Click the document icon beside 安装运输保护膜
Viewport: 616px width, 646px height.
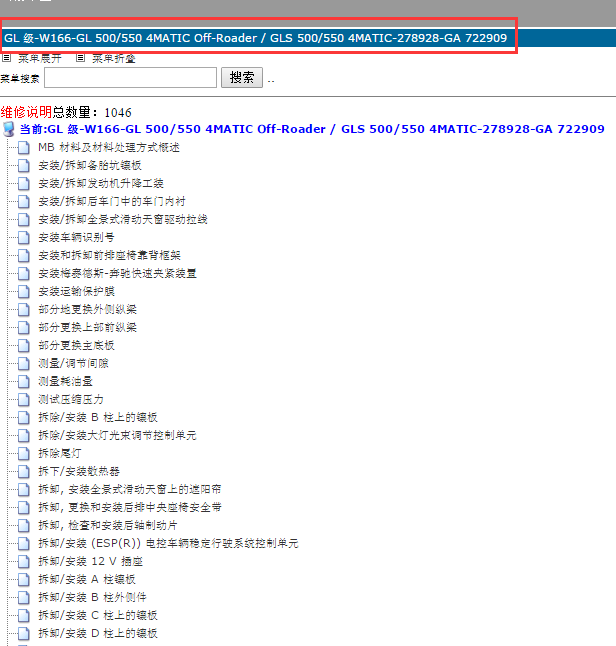pos(24,292)
